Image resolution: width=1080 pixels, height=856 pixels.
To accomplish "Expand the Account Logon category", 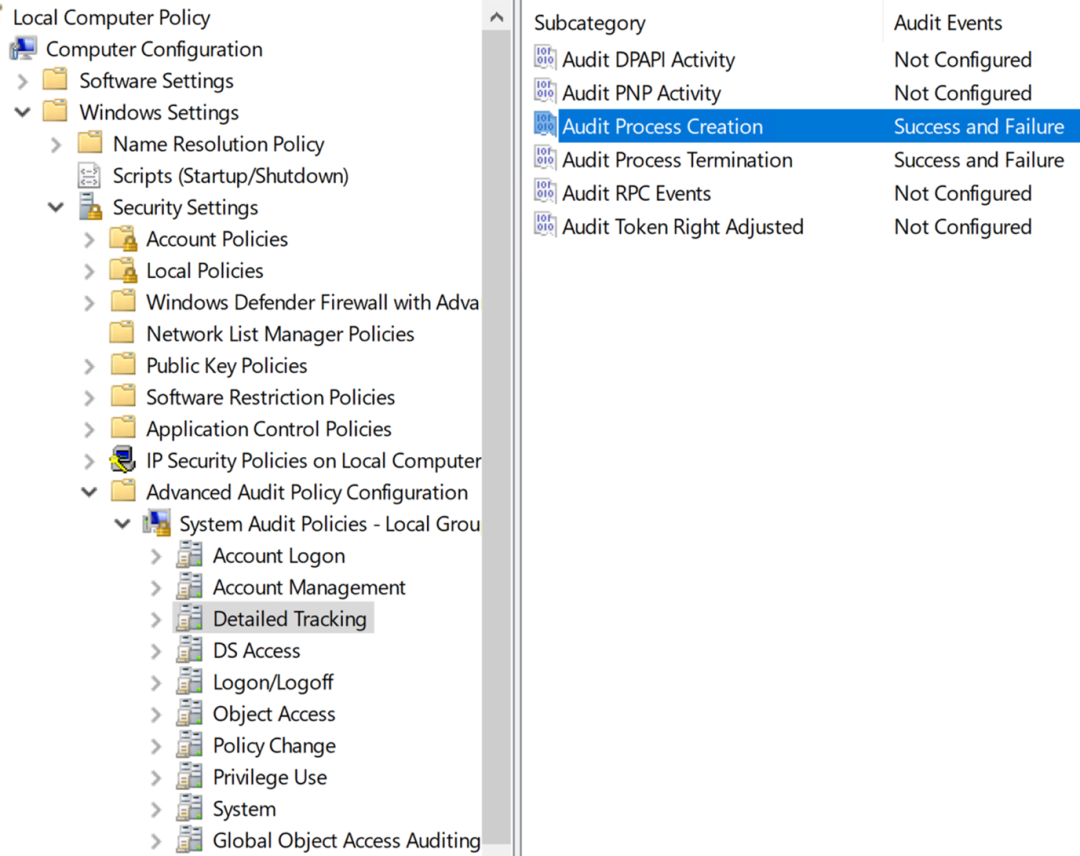I will 156,556.
